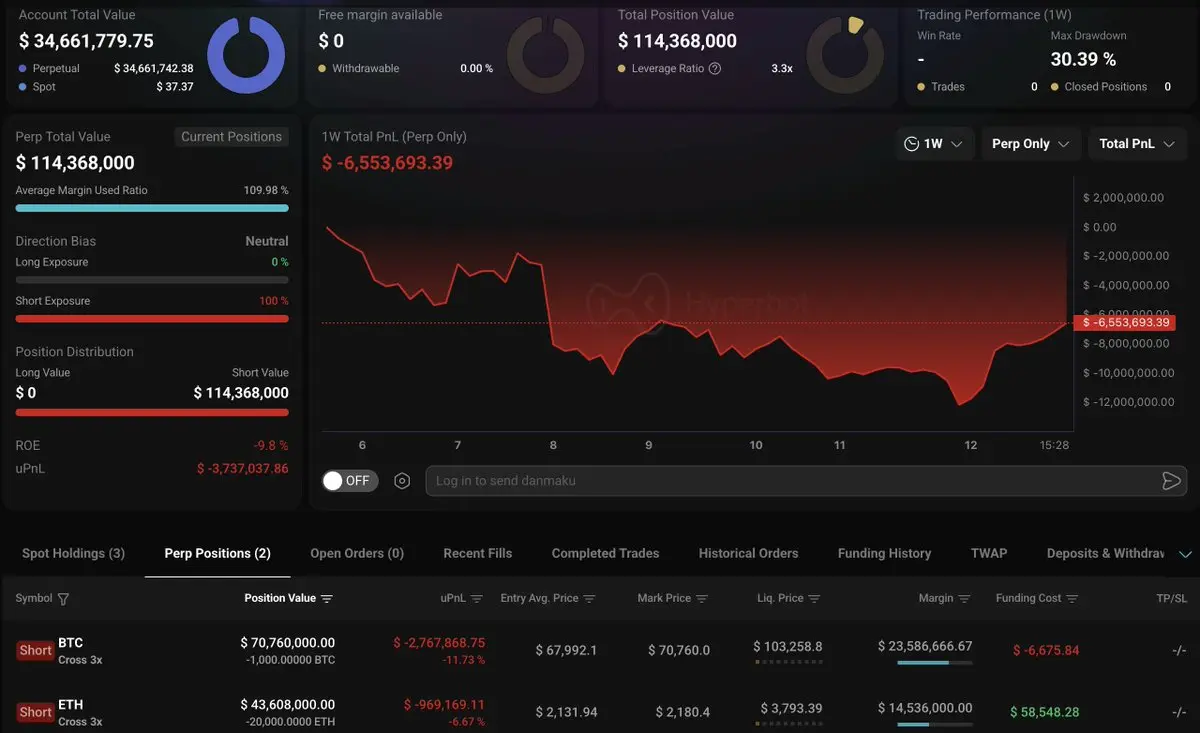Click the clock icon in 1W selector
The height and width of the screenshot is (733, 1200).
(911, 144)
